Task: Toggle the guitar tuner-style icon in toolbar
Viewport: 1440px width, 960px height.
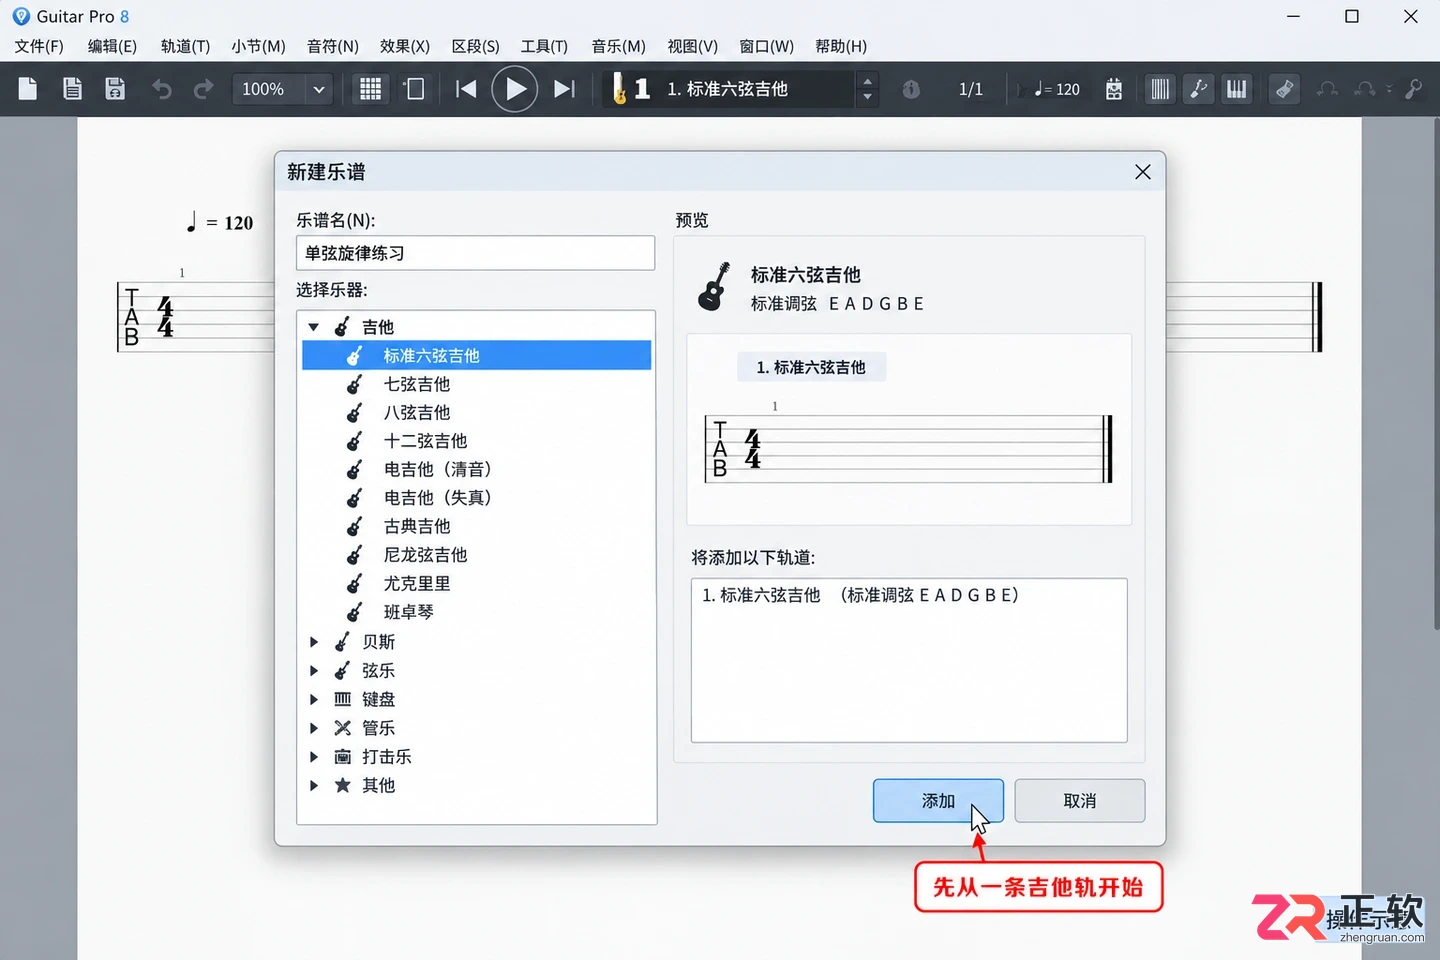Action: (x=1198, y=89)
